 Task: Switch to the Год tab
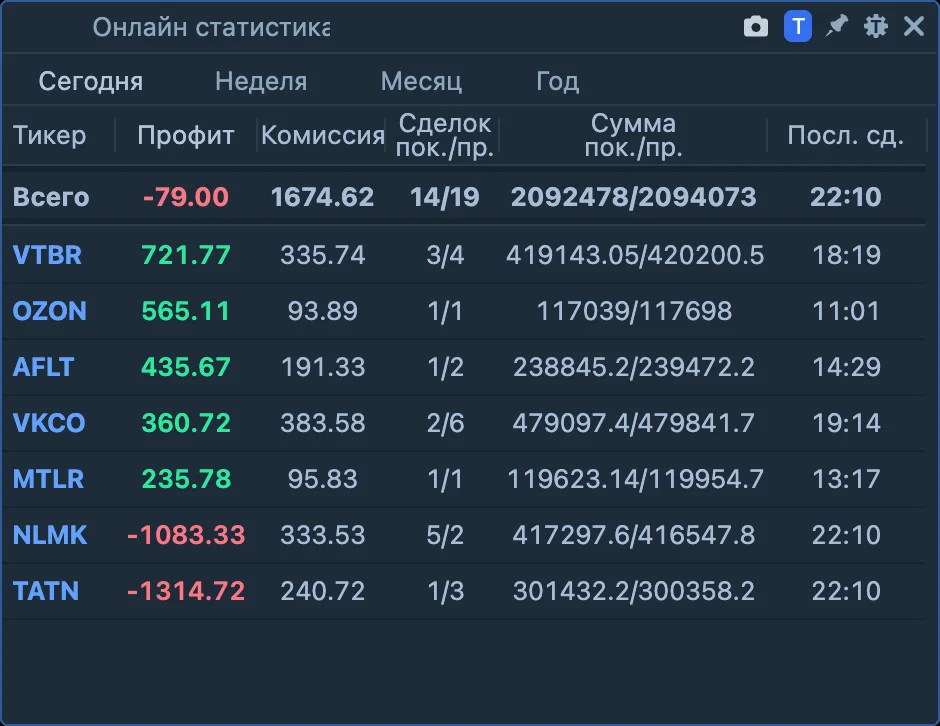pyautogui.click(x=558, y=81)
